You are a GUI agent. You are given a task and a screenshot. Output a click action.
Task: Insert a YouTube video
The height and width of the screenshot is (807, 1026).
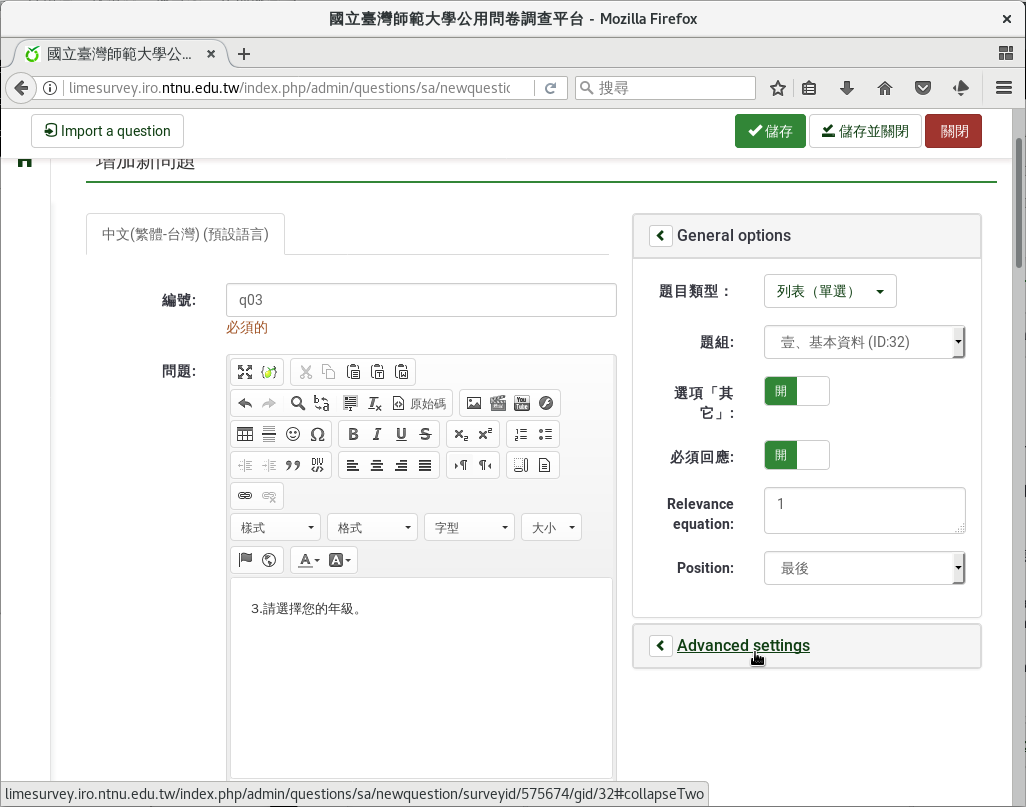point(522,403)
